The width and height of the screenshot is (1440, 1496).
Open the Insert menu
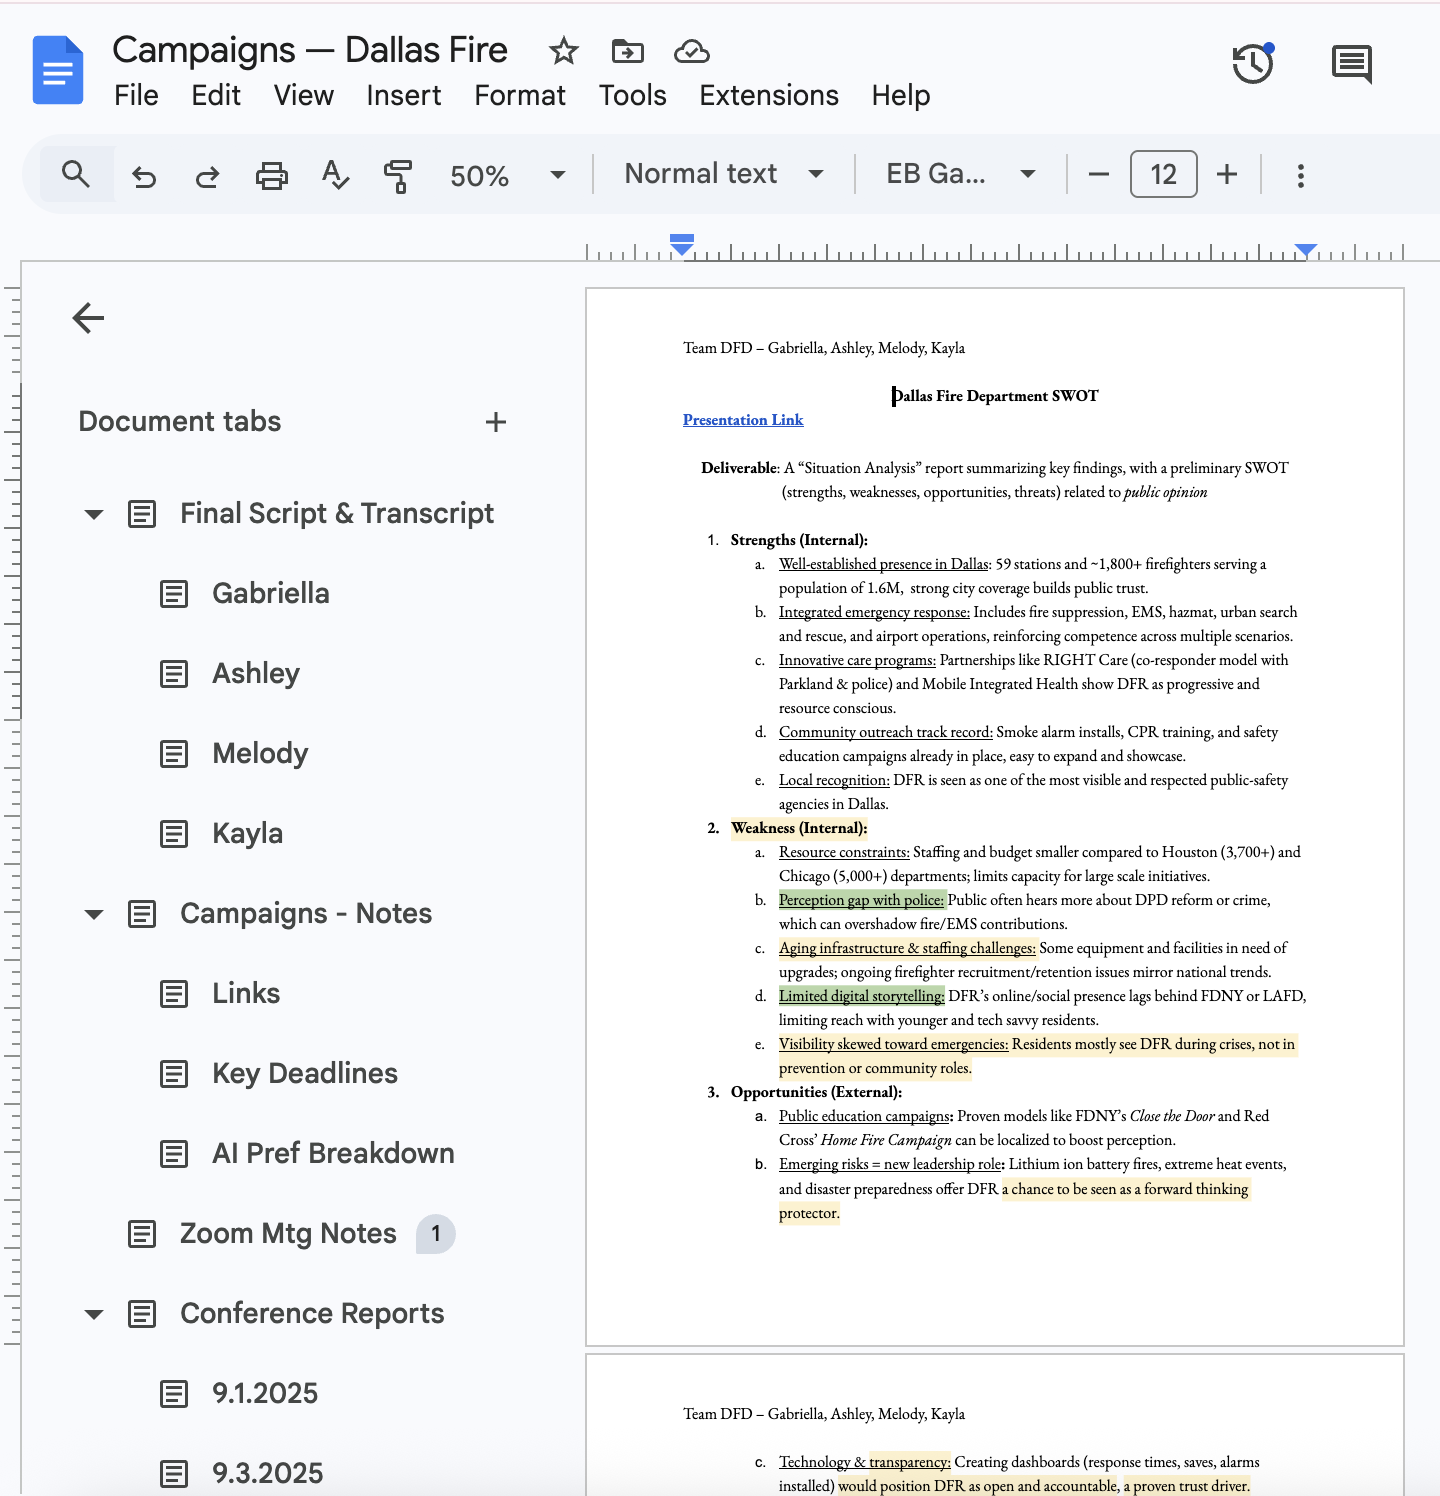click(404, 95)
